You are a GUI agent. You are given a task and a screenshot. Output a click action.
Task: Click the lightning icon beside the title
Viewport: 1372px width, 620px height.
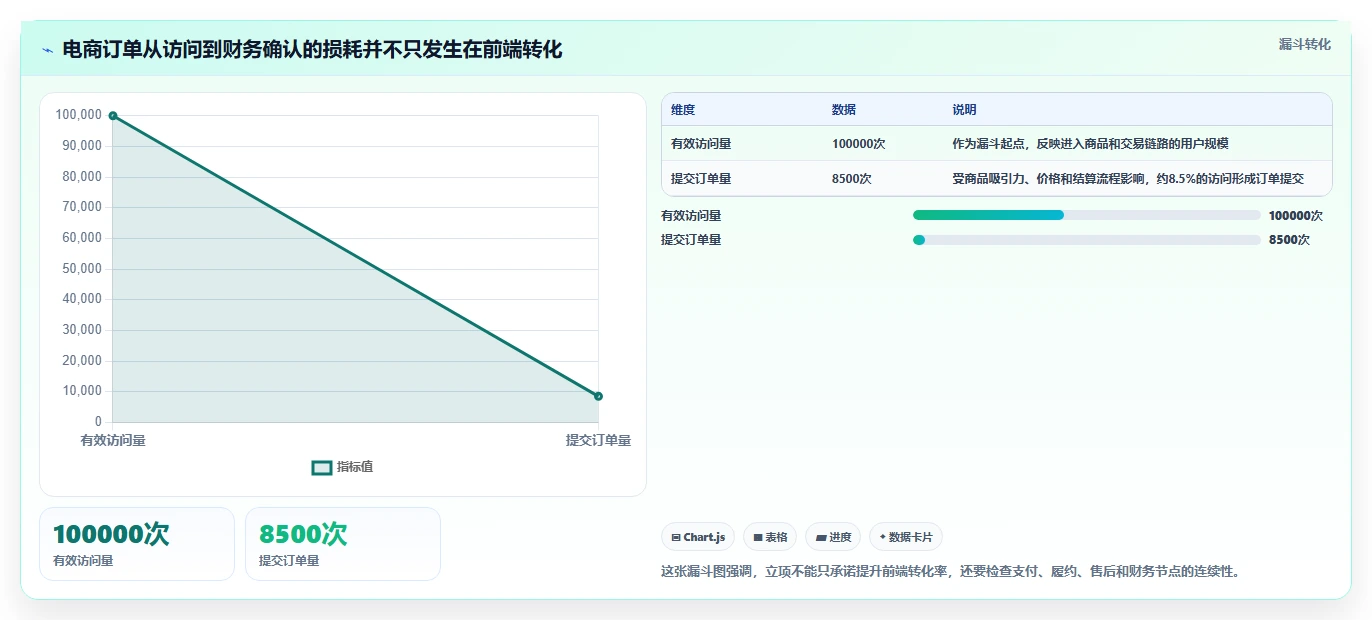(47, 49)
